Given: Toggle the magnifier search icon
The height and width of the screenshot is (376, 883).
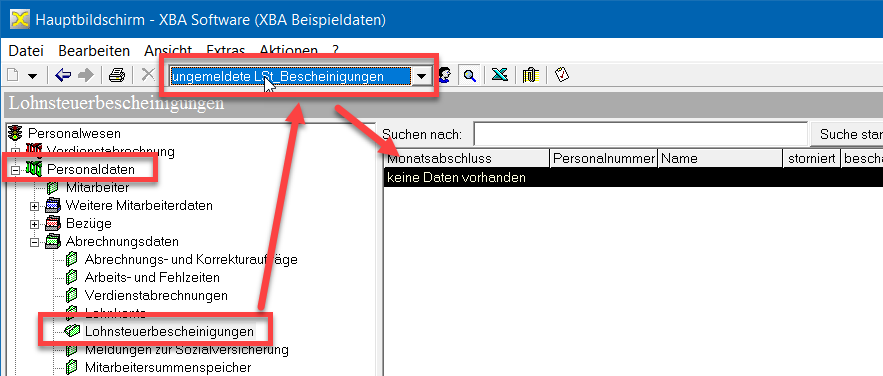Looking at the screenshot, I should [470, 75].
